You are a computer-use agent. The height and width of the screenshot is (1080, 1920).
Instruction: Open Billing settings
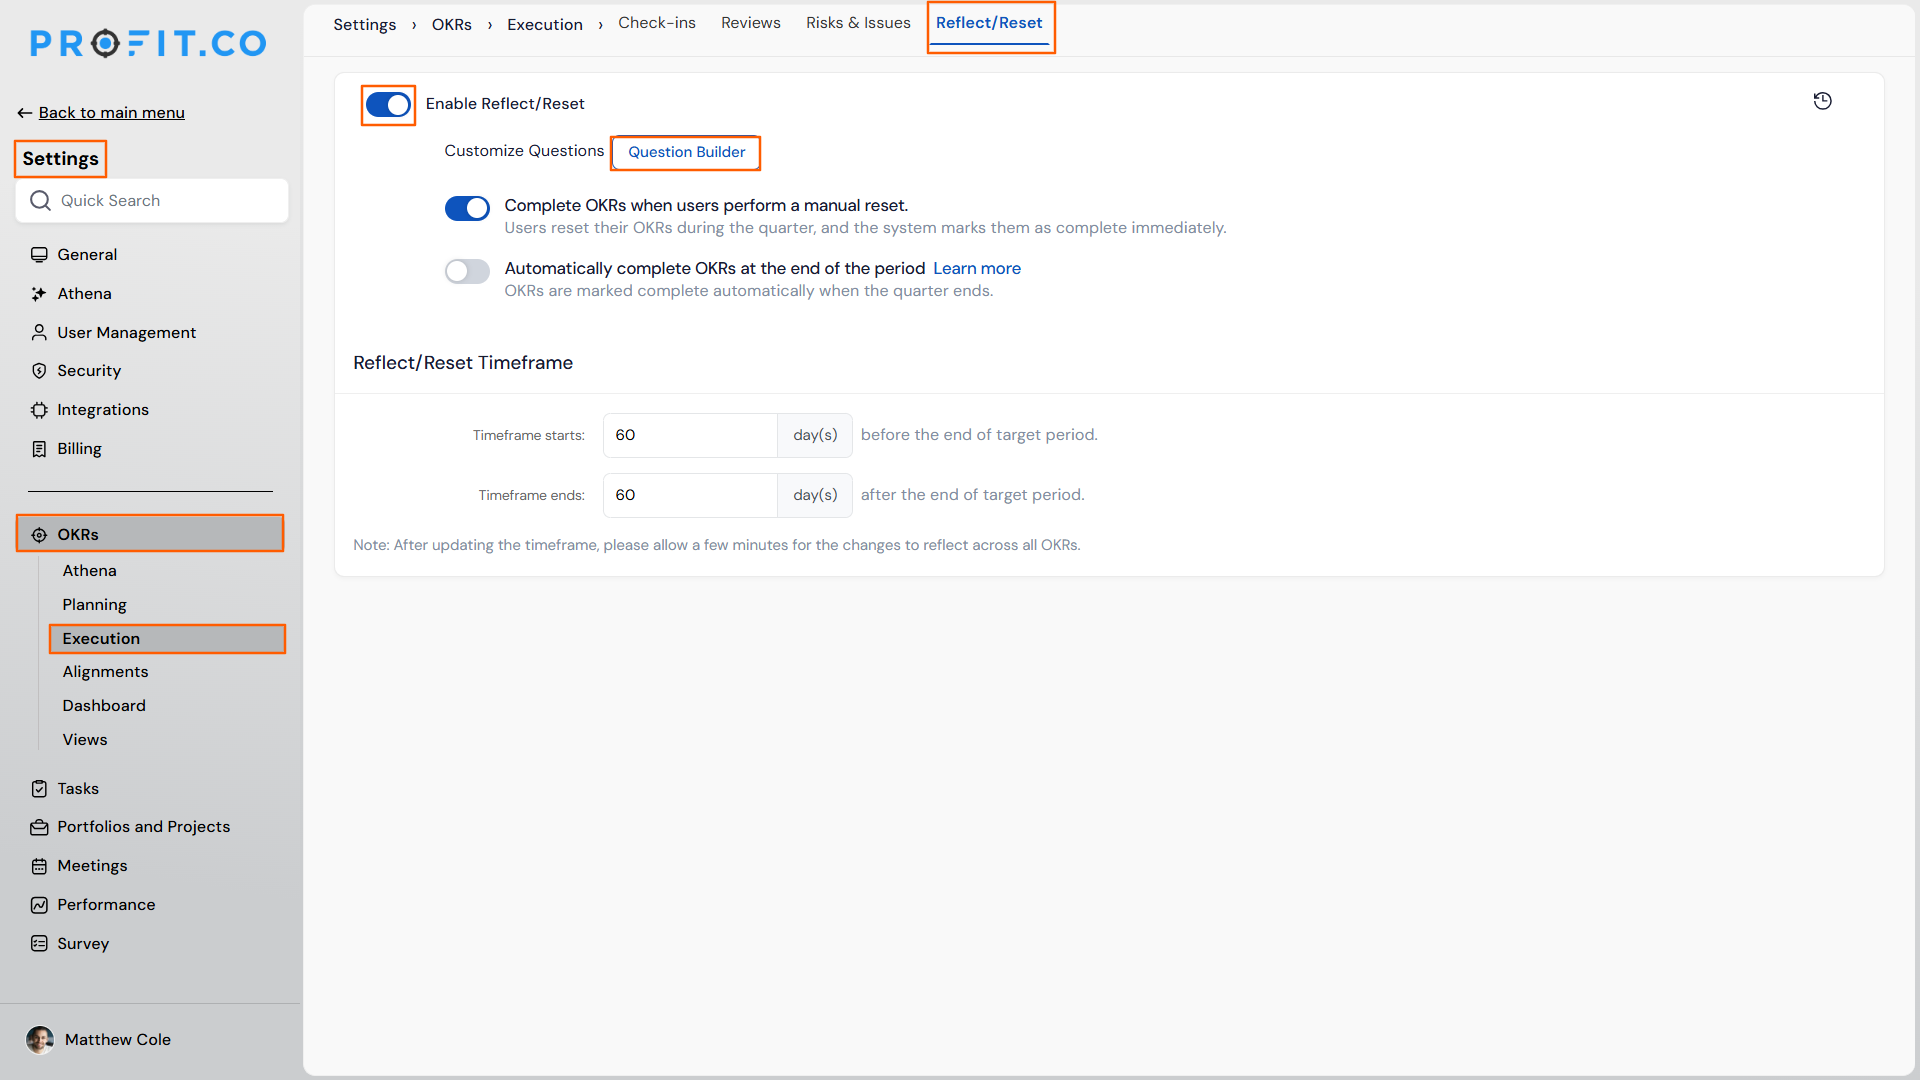pyautogui.click(x=79, y=449)
